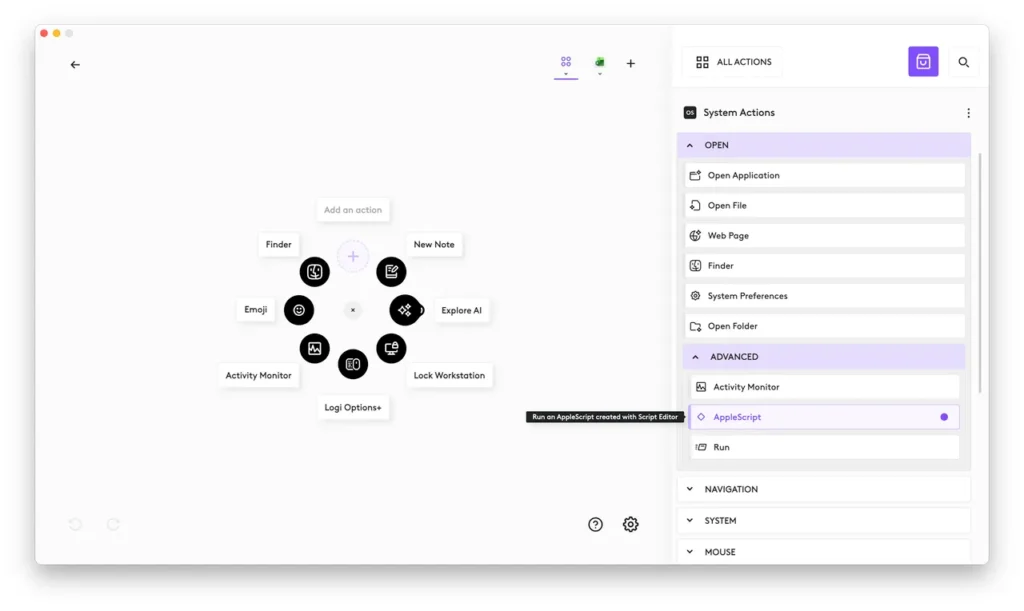Select the Activity Monitor graph icon

click(314, 348)
